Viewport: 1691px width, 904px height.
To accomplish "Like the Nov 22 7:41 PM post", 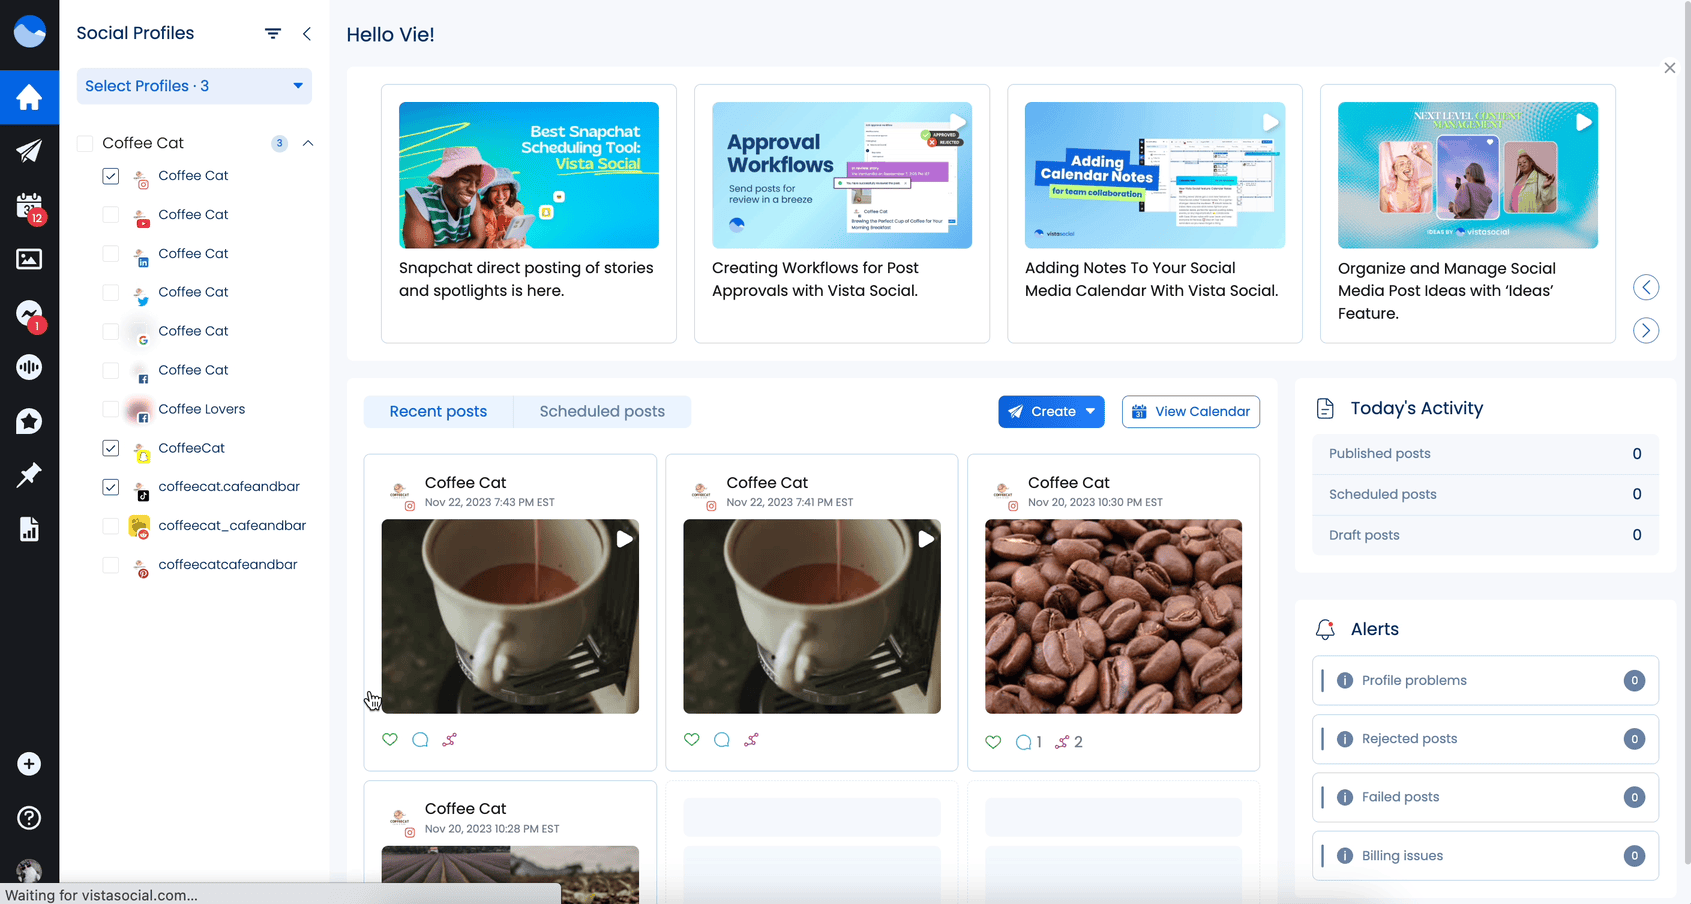I will coord(692,740).
